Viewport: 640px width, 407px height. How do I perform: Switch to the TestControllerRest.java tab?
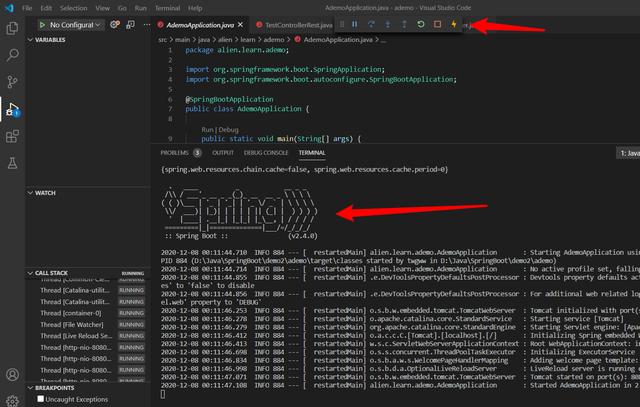tap(298, 25)
